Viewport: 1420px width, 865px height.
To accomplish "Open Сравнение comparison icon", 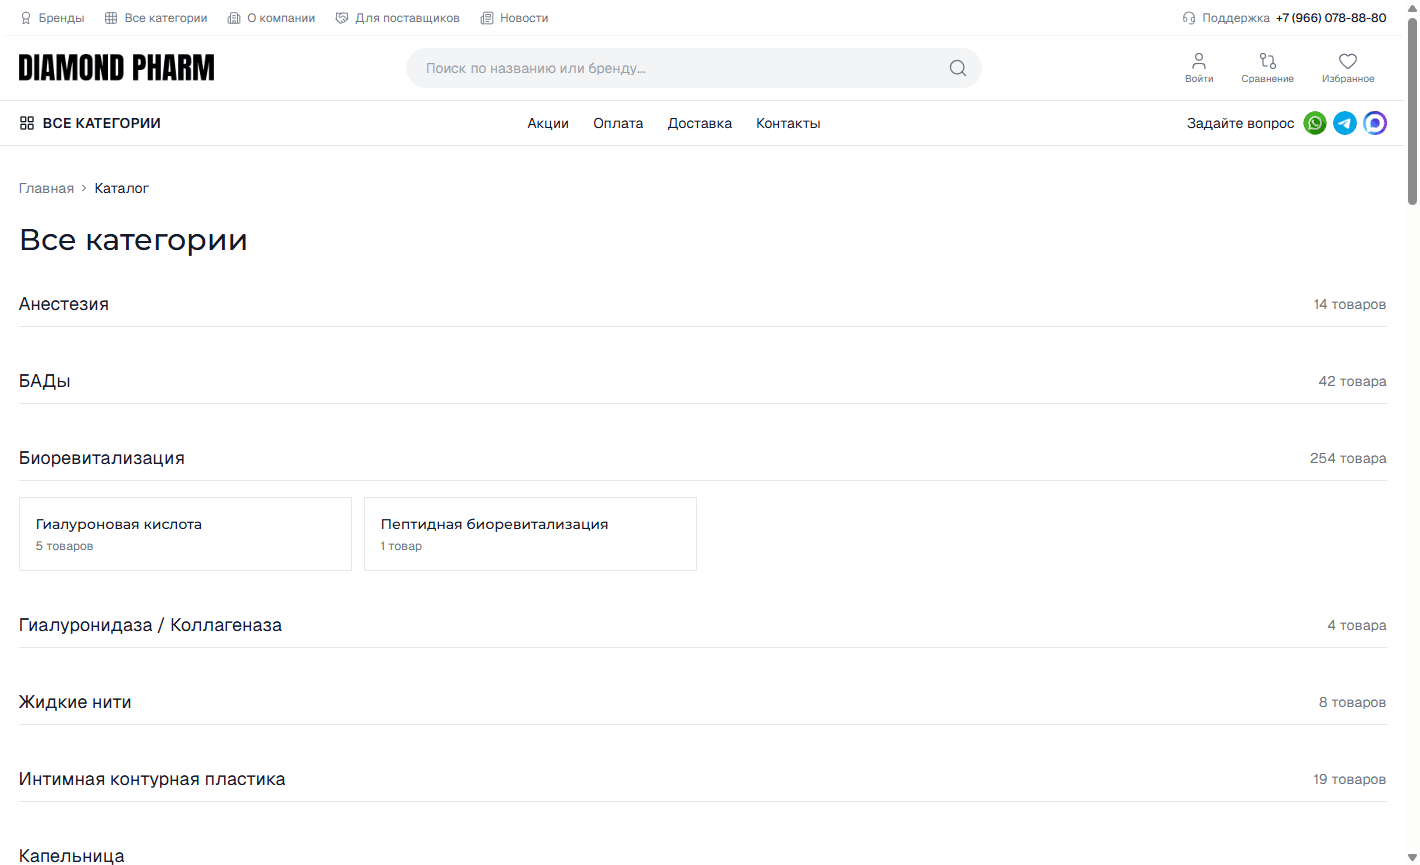I will [1267, 68].
